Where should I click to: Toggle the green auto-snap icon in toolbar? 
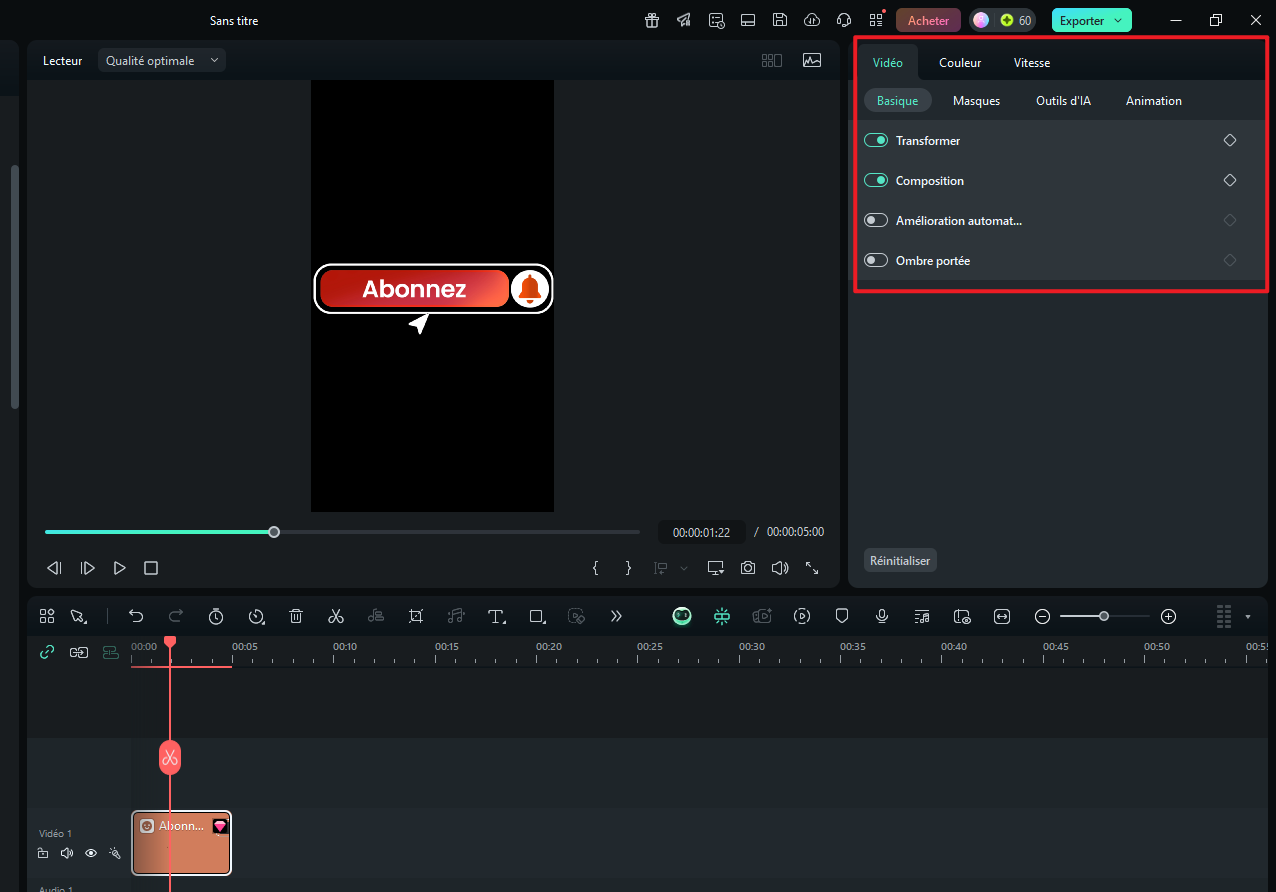pos(722,616)
